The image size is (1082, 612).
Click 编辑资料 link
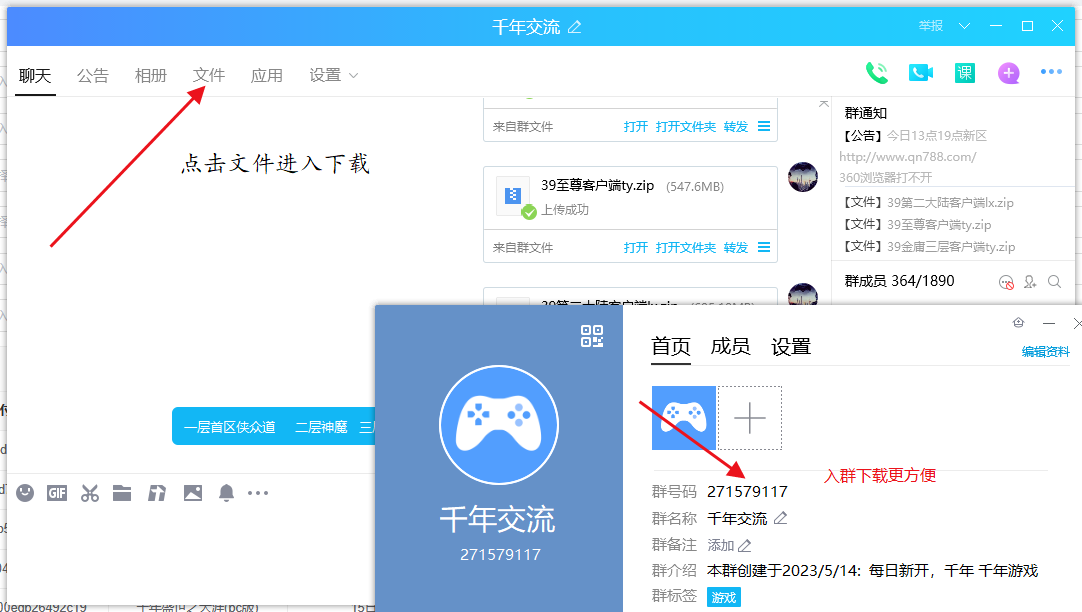coord(1045,352)
